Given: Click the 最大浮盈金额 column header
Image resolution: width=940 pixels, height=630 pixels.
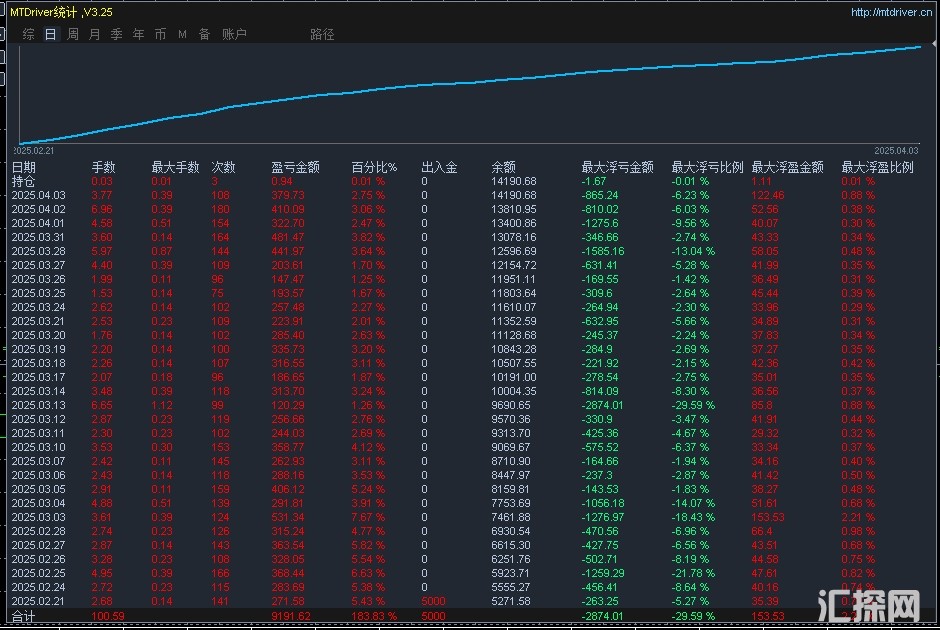Looking at the screenshot, I should point(787,167).
